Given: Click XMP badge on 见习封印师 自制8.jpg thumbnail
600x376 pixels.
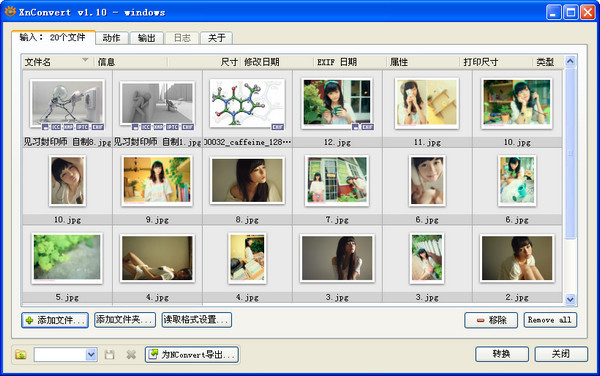Looking at the screenshot, I should pos(68,127).
